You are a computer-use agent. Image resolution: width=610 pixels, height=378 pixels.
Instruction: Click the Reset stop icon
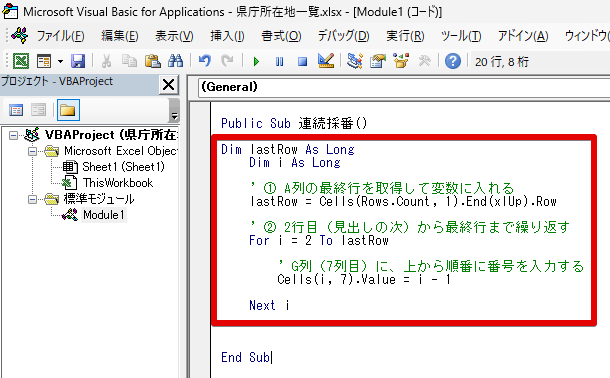[x=302, y=61]
